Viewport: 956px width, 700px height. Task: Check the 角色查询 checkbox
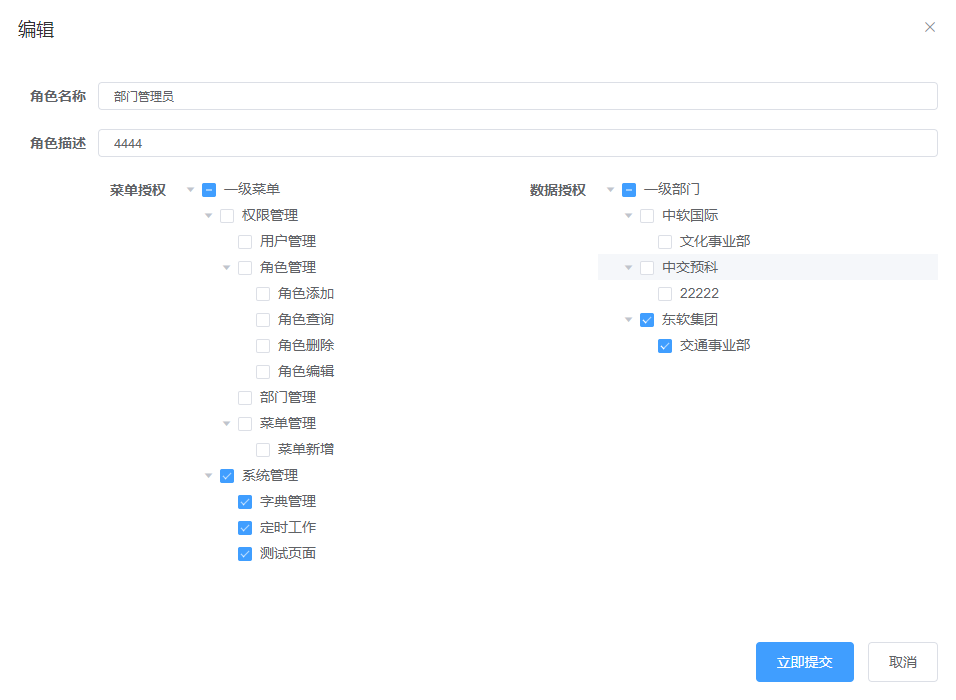click(263, 319)
